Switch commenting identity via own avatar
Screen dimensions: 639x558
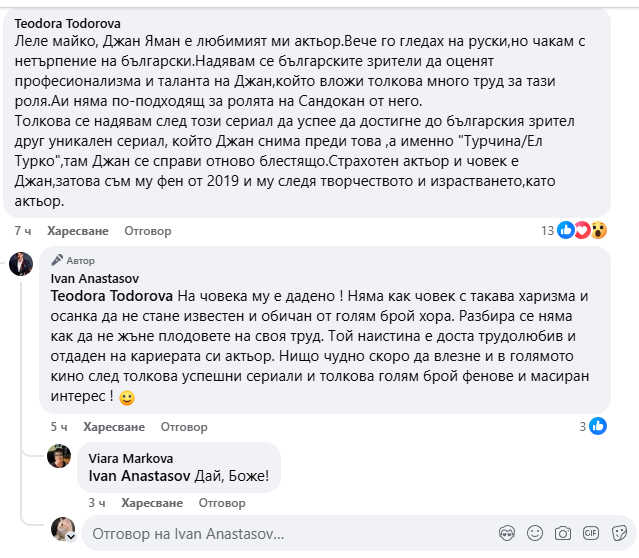[x=64, y=530]
